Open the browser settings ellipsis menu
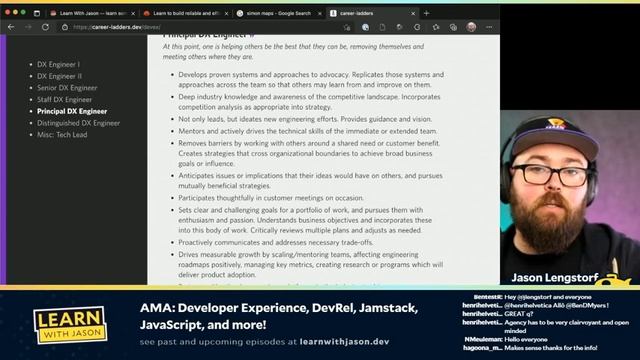The width and height of the screenshot is (640, 360). 489,27
